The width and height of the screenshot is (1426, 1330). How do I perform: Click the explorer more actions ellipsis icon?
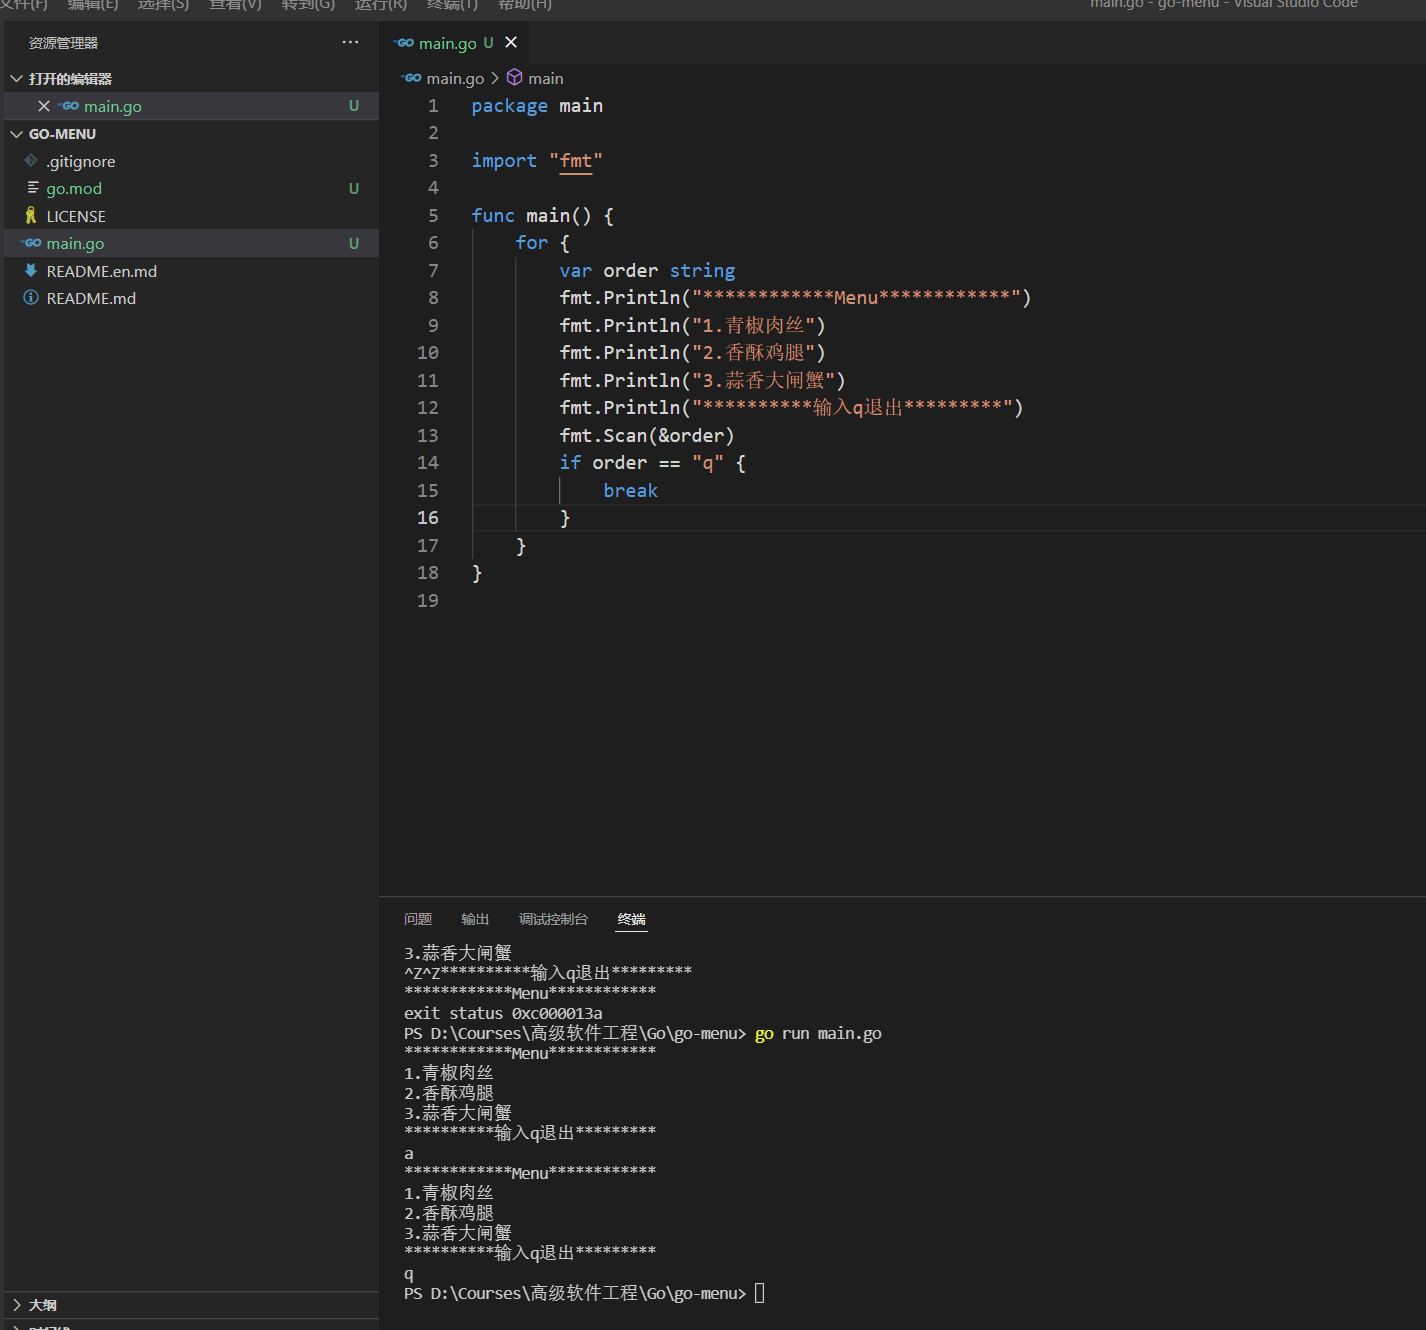350,42
